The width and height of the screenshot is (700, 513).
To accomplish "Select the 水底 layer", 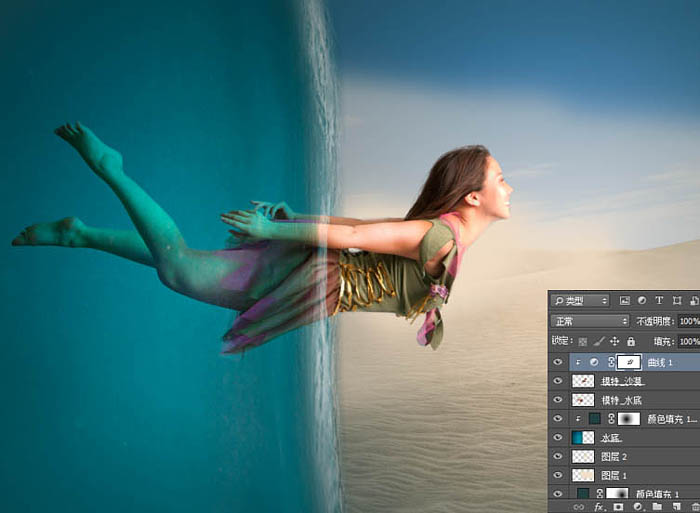I will point(634,437).
